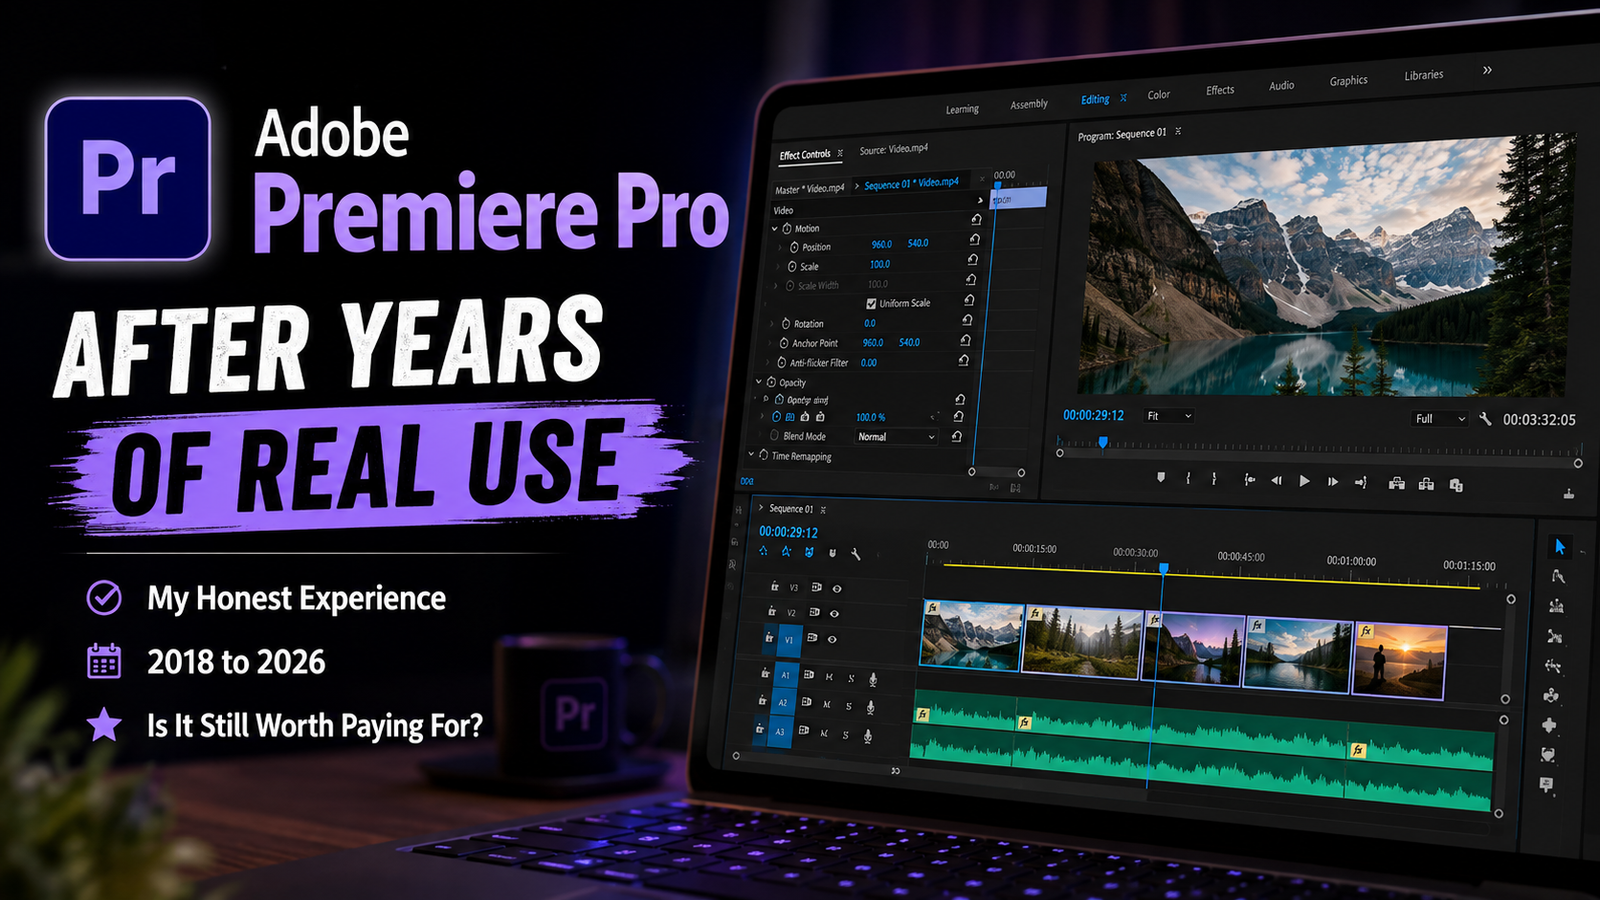
Task: Select the mountain lake clip thumbnail
Action: [x=970, y=635]
